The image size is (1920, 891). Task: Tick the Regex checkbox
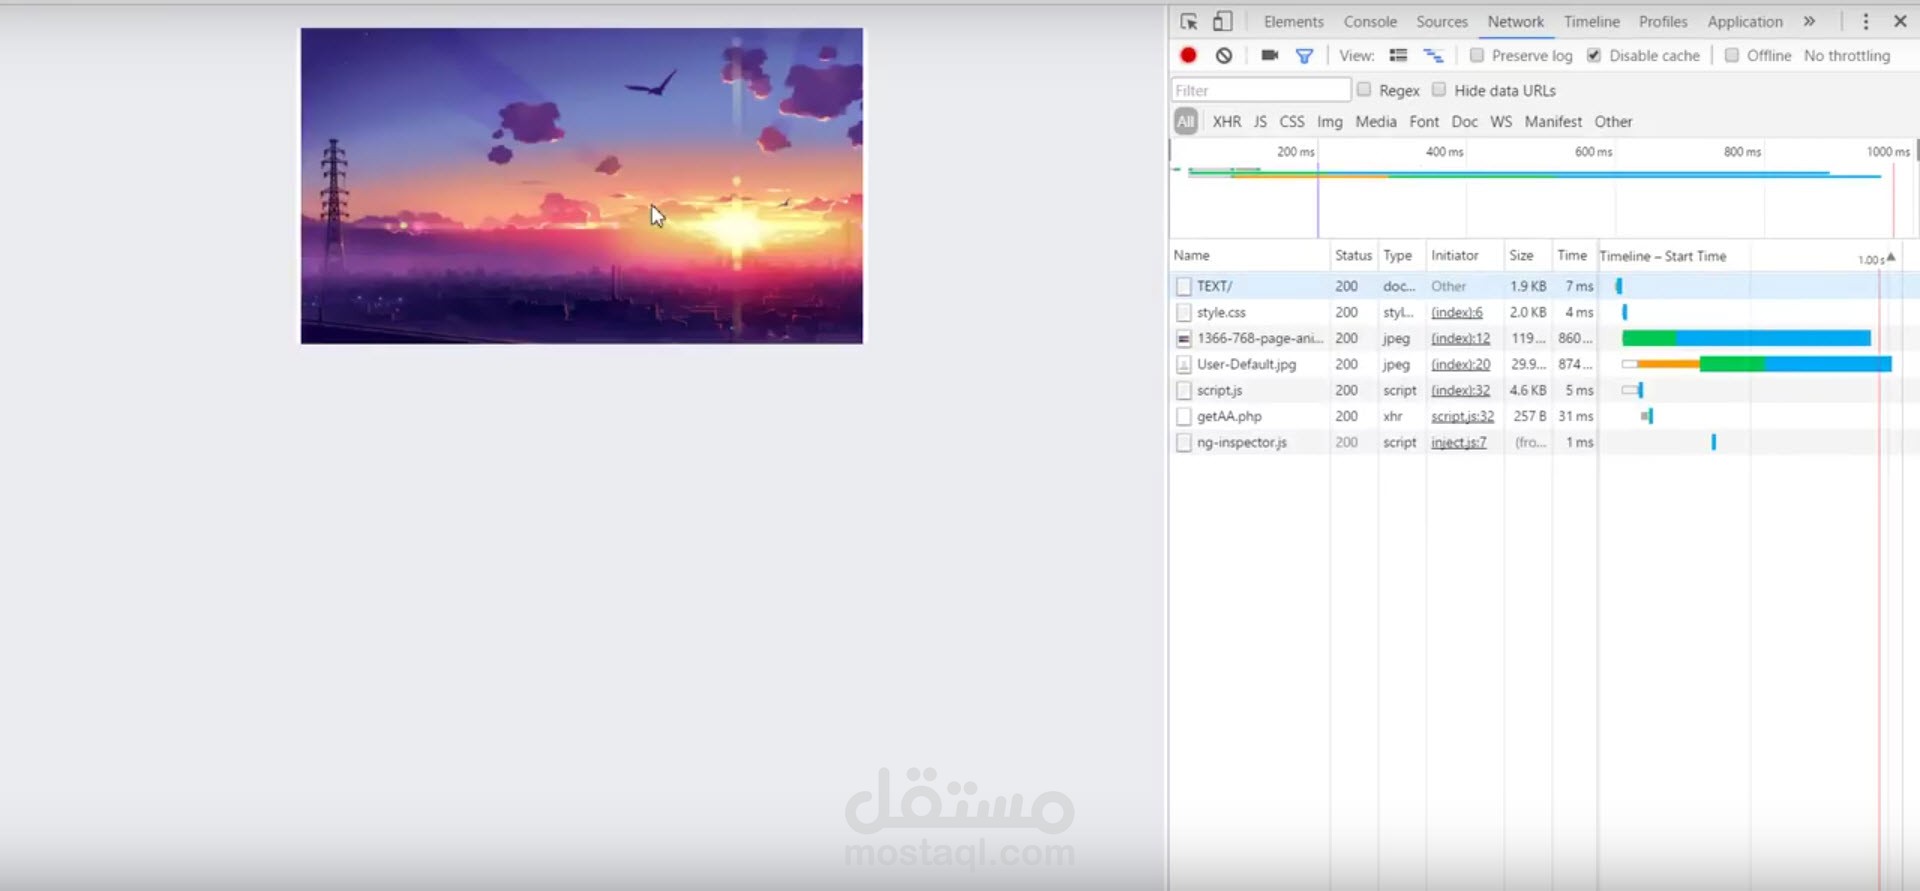(x=1364, y=89)
